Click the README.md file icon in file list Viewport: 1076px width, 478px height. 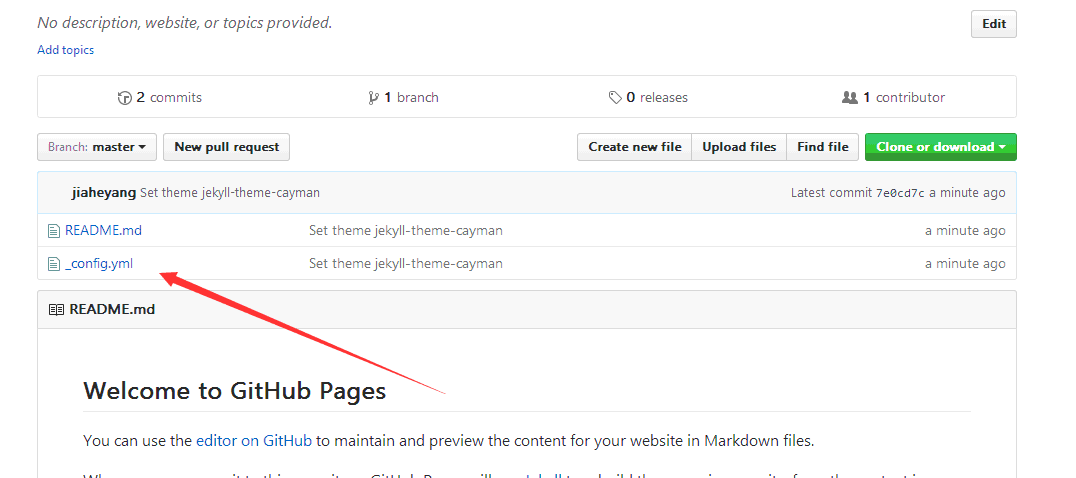(54, 231)
